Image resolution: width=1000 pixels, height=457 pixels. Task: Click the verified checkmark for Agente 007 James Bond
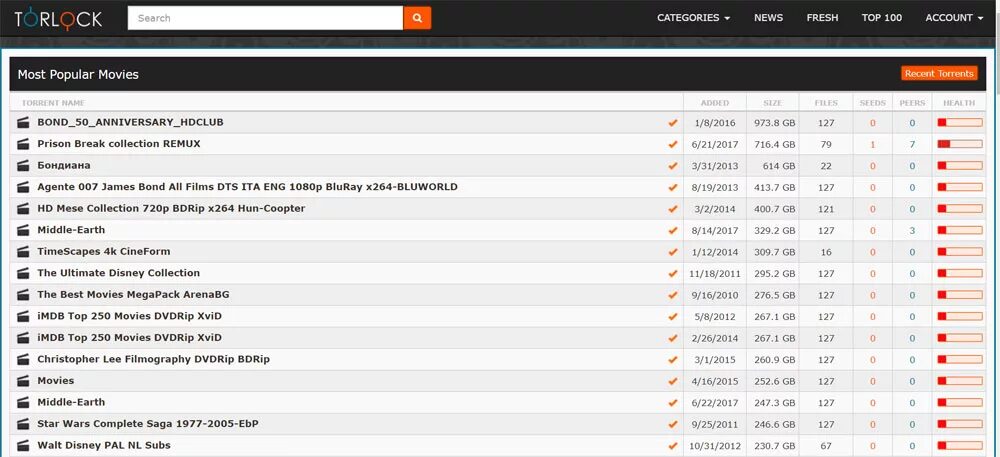point(672,187)
